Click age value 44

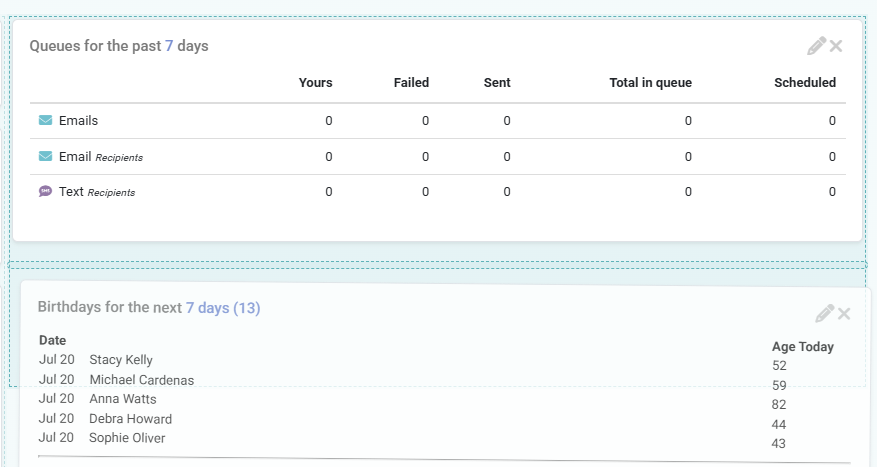coord(779,424)
